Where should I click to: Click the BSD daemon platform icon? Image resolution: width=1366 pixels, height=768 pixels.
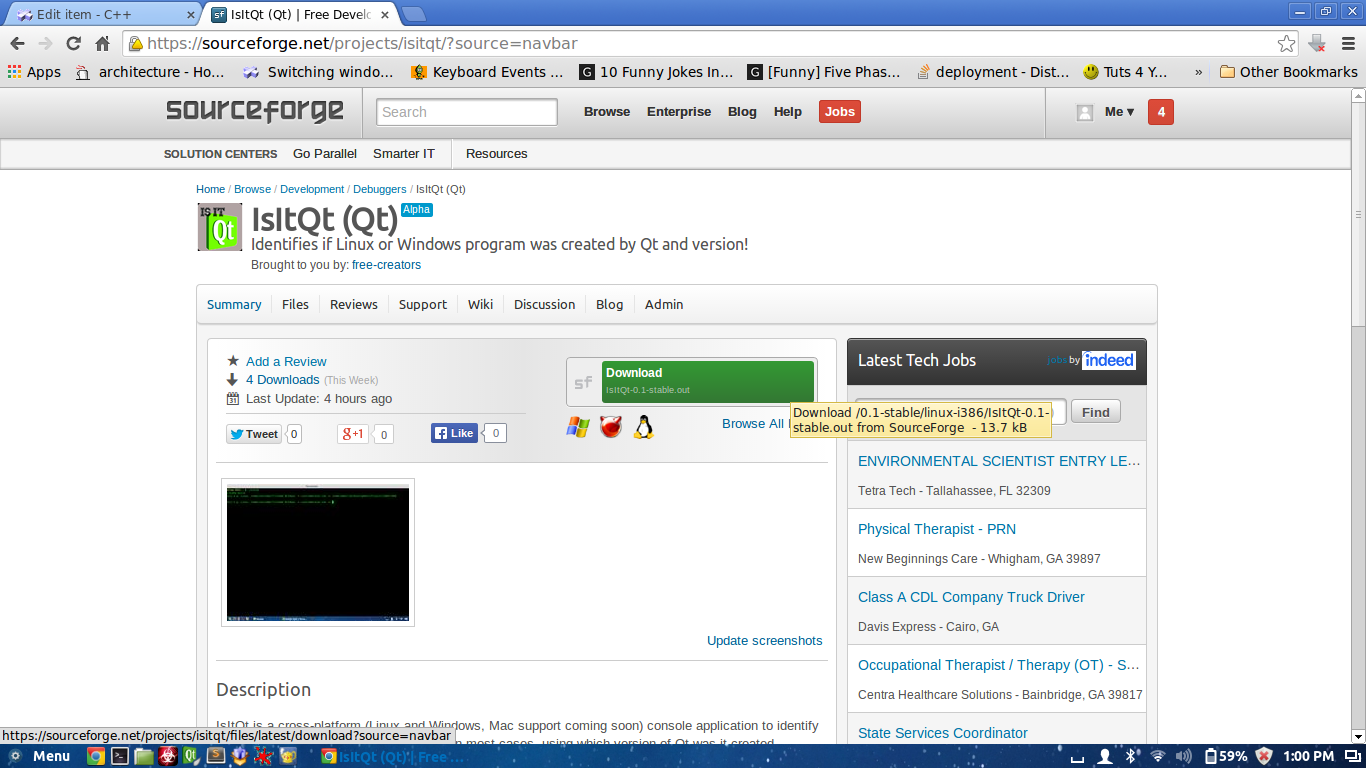pyautogui.click(x=611, y=427)
